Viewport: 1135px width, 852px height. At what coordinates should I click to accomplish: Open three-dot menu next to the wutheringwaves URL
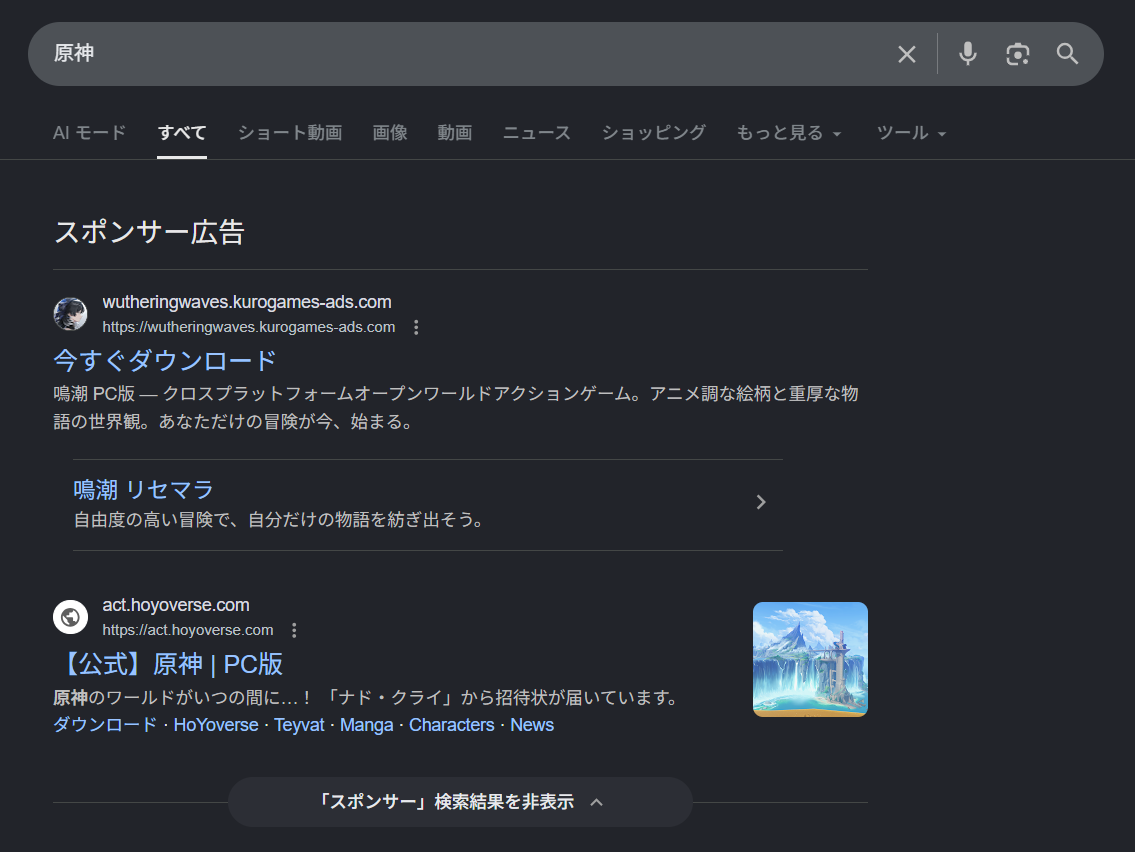(416, 327)
